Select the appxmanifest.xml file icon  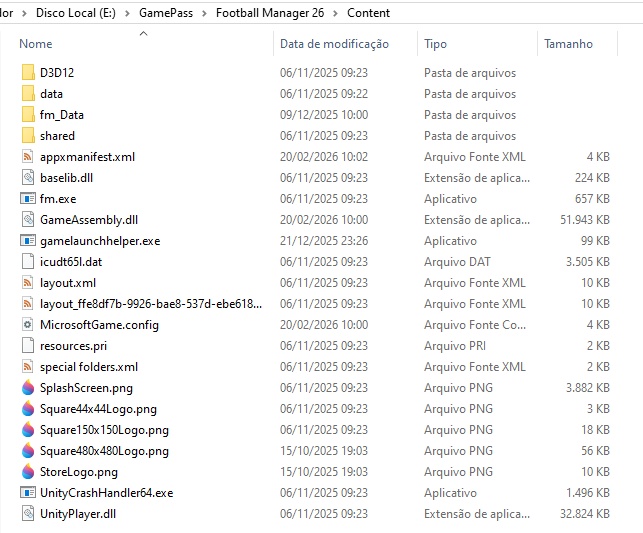click(28, 157)
